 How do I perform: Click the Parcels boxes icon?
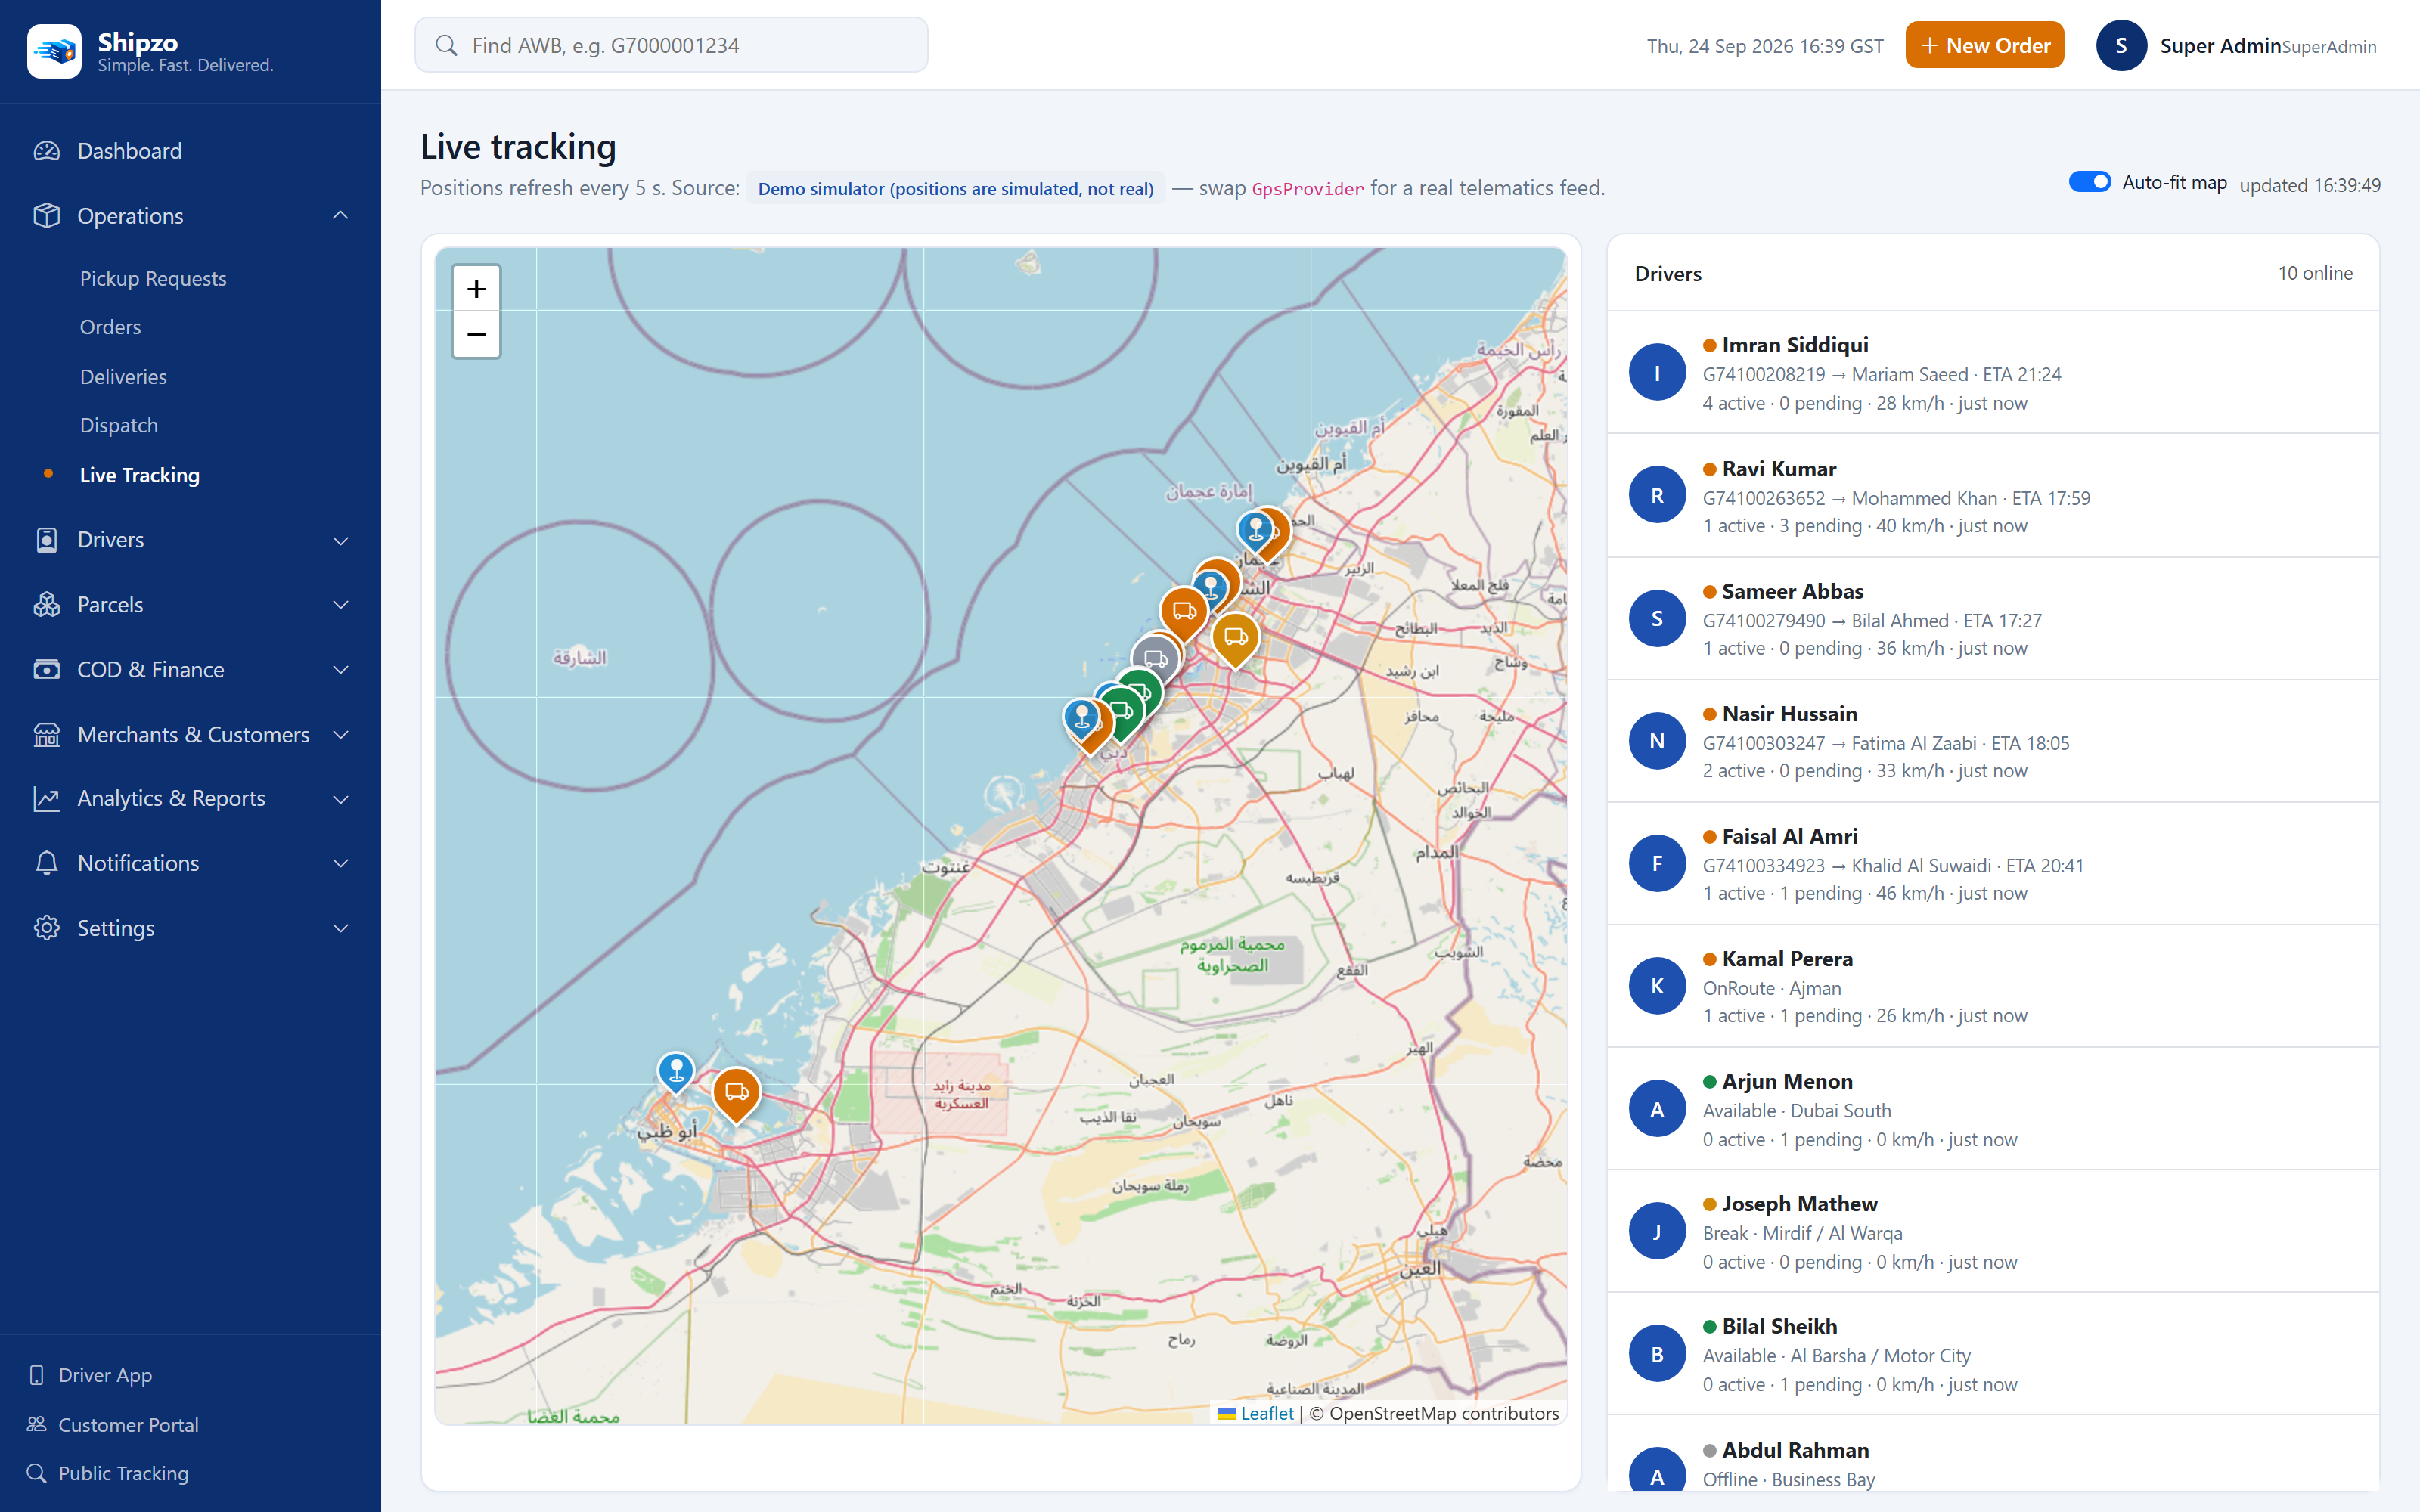(46, 605)
